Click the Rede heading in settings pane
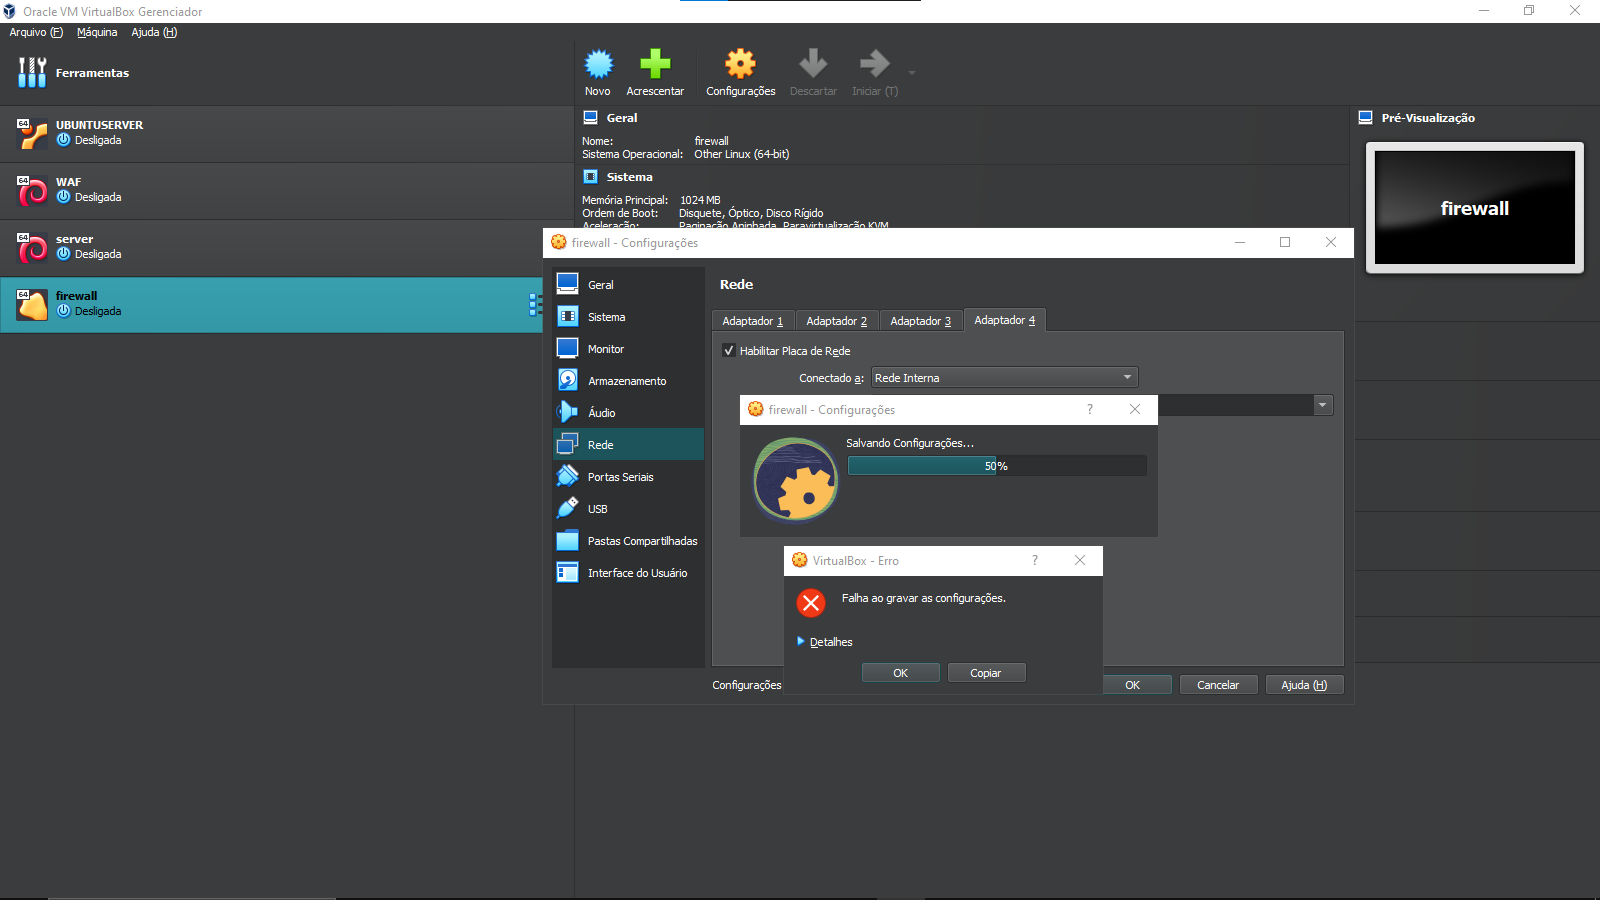This screenshot has width=1600, height=900. click(x=737, y=285)
